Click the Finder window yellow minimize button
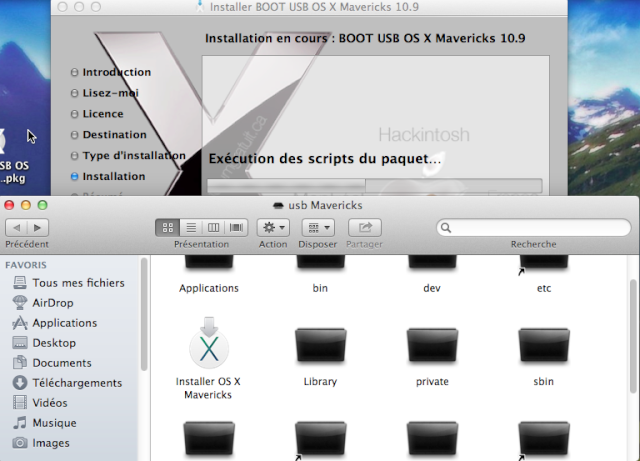This screenshot has height=461, width=640. click(x=26, y=205)
